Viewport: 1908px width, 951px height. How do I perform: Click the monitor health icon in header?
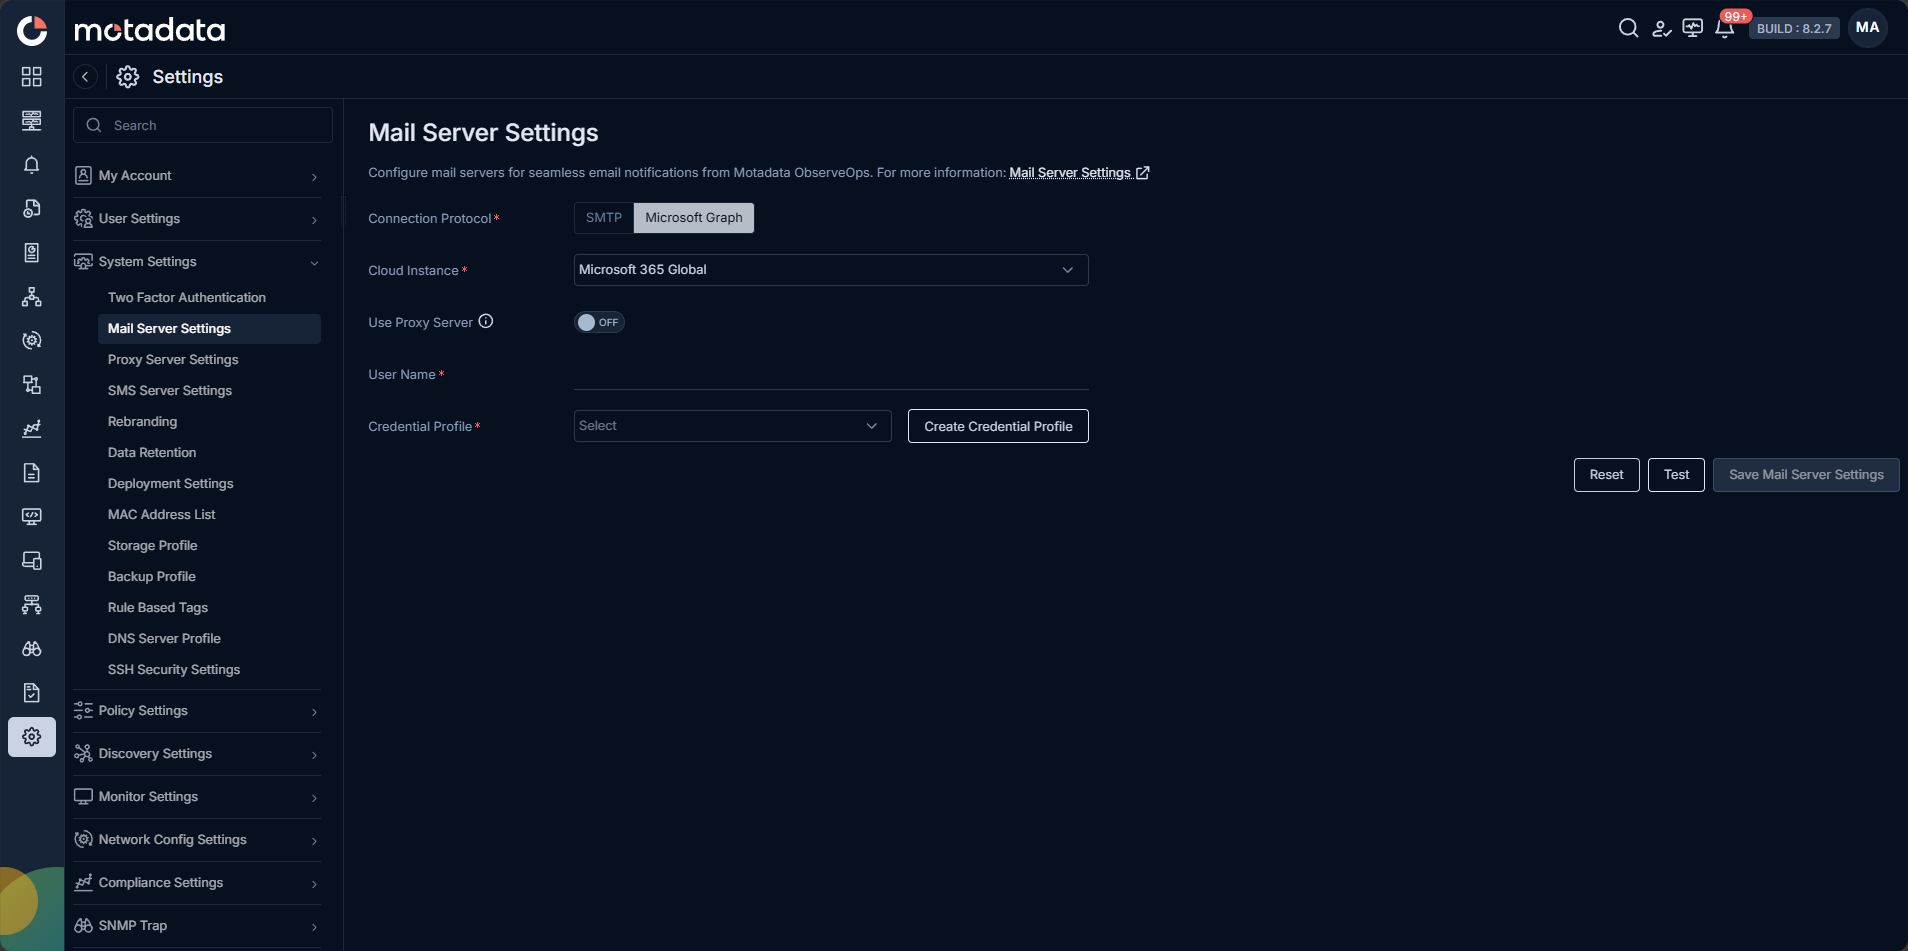(1692, 28)
